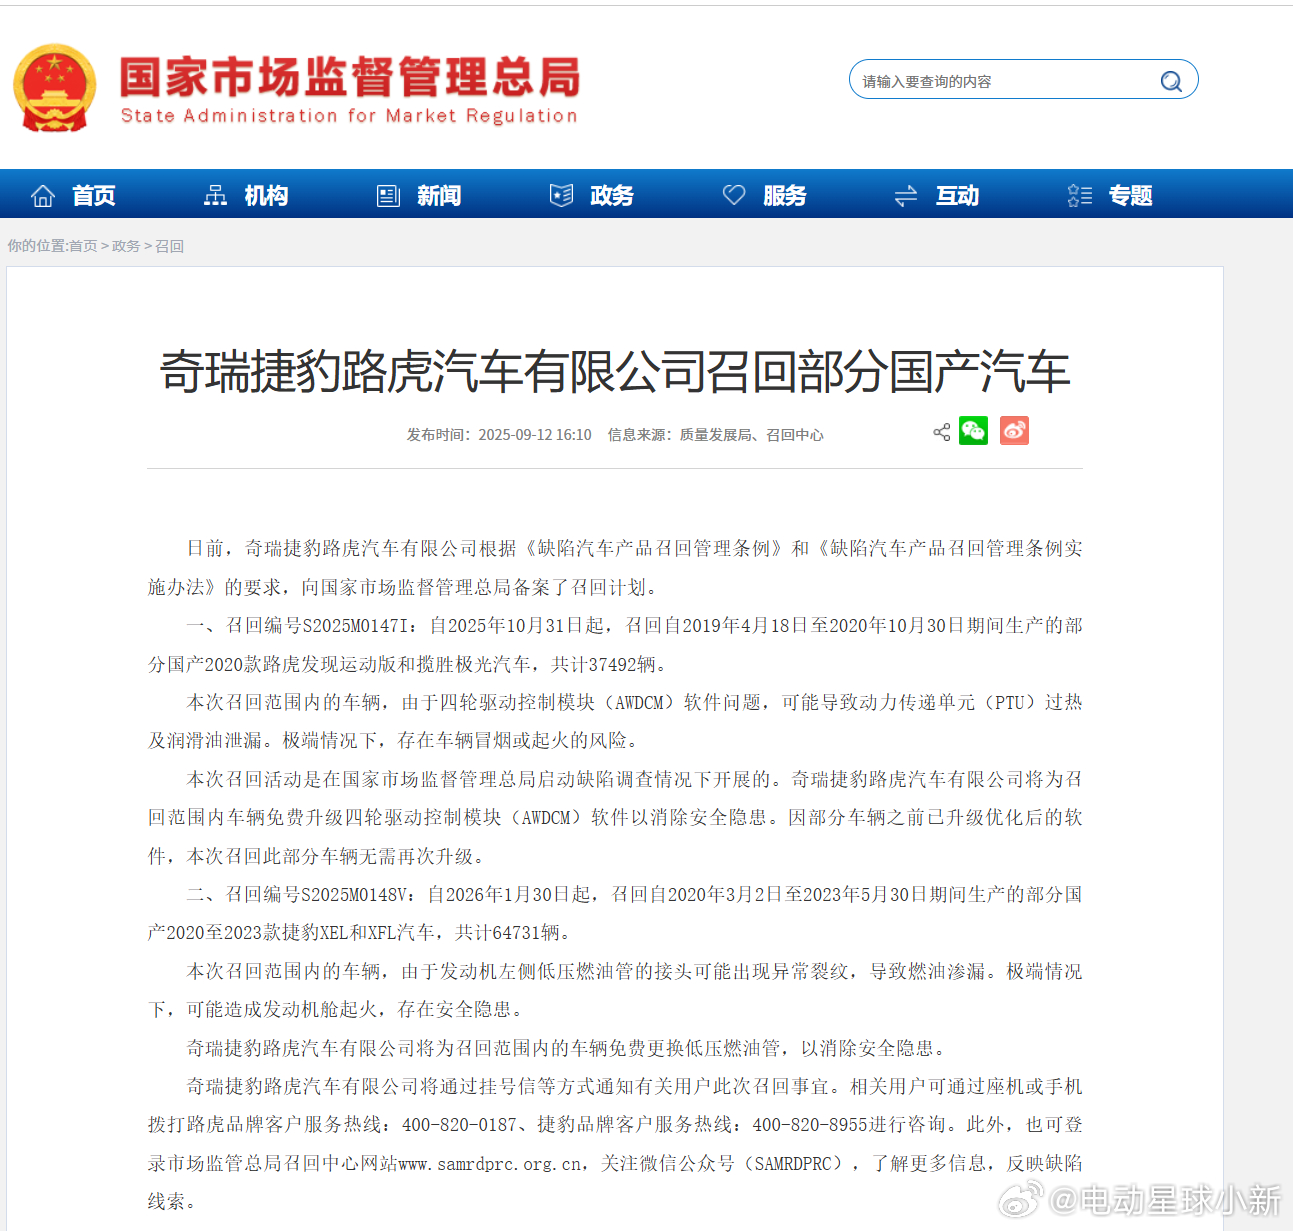Screen dimensions: 1293x1231
Task: Click the source text 质量发展局、召回中心
Action: pos(752,435)
